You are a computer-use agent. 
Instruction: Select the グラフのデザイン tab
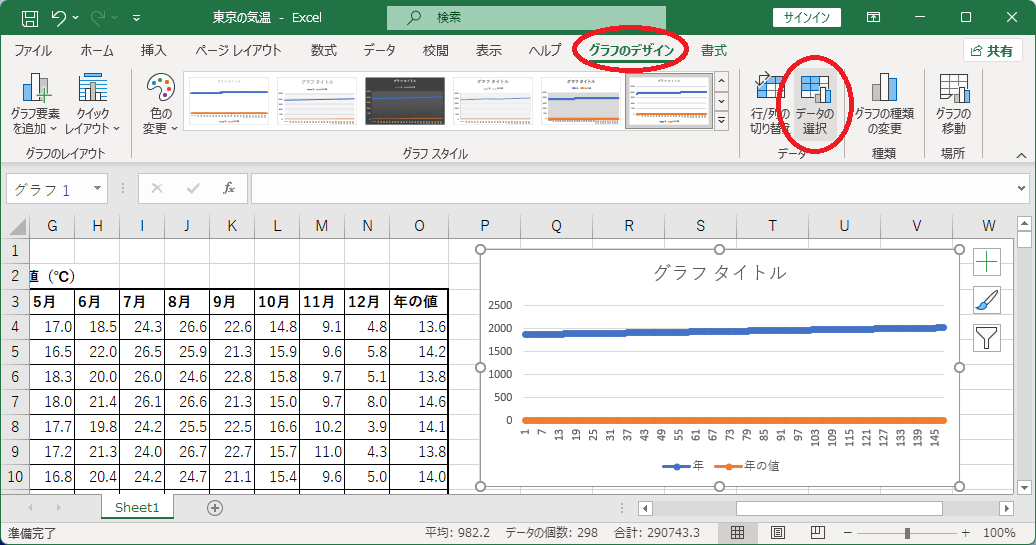pos(631,51)
